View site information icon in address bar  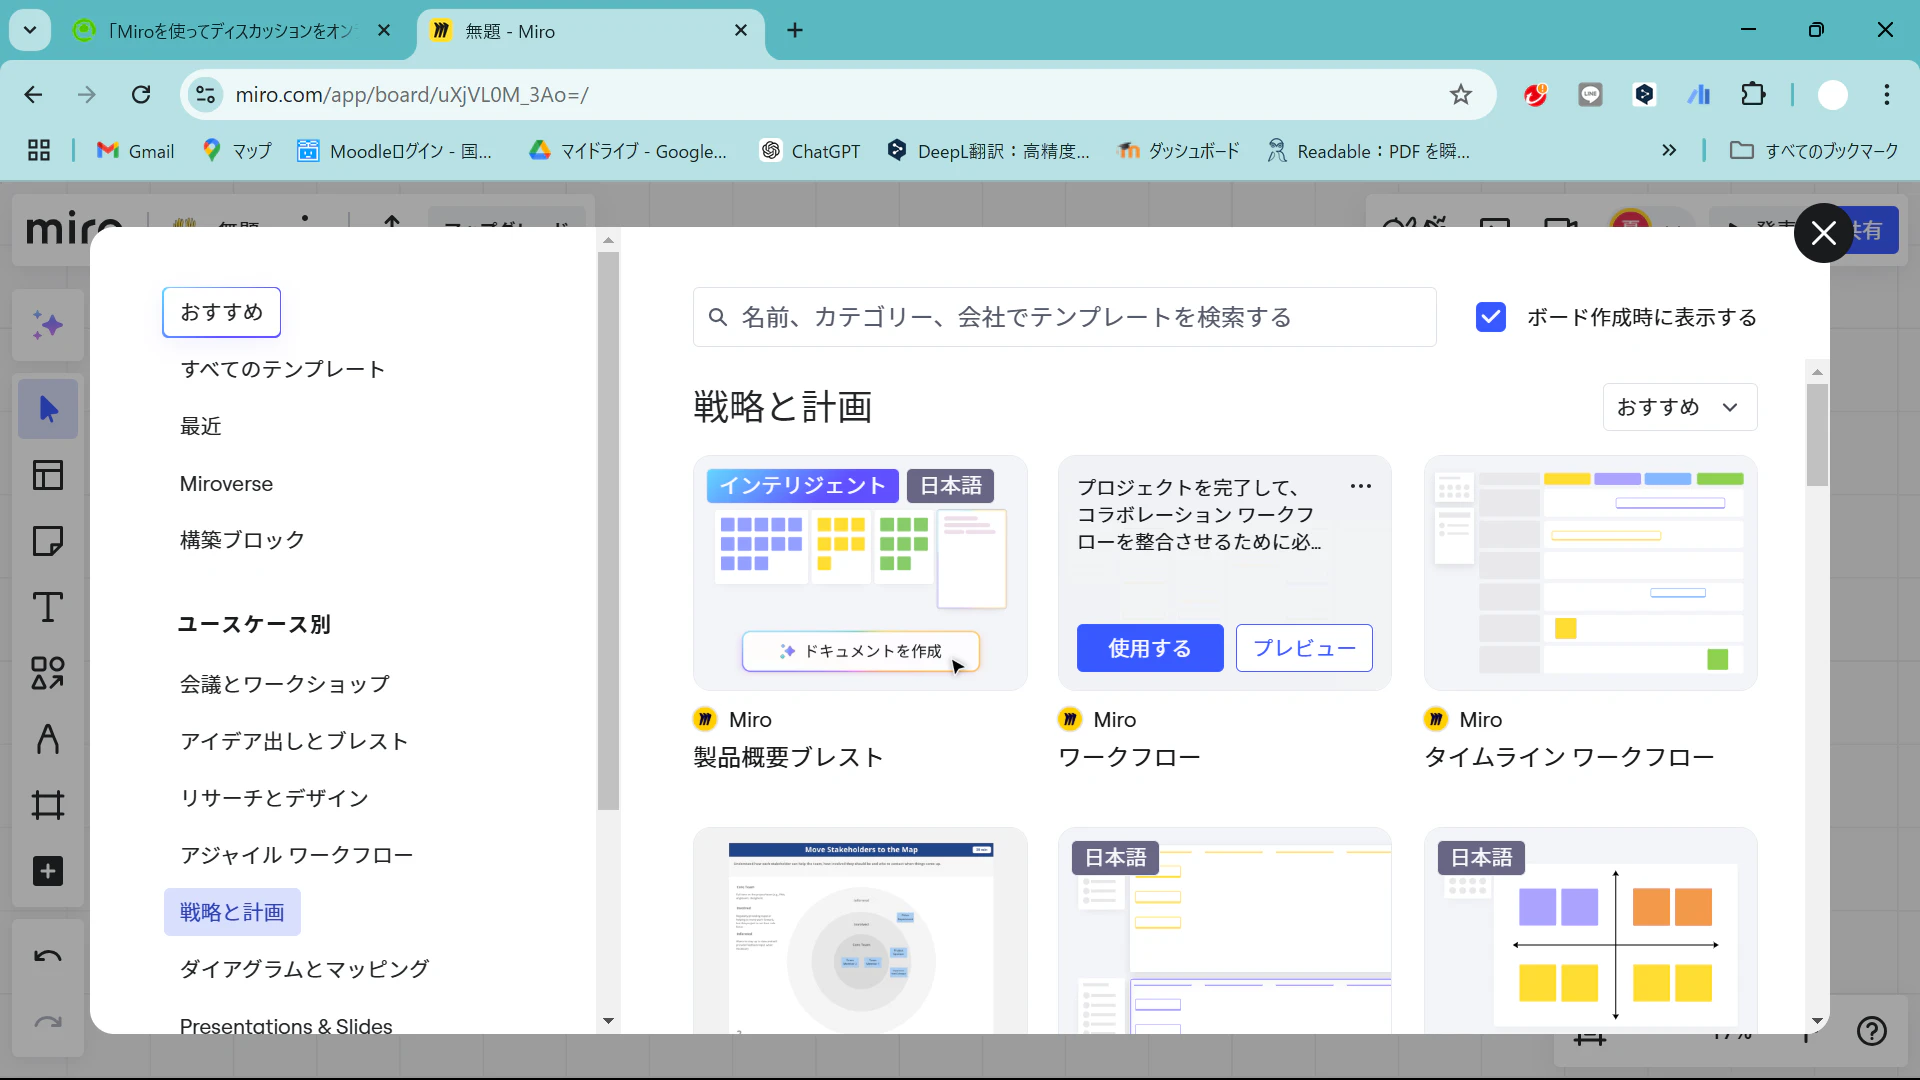[x=205, y=95]
